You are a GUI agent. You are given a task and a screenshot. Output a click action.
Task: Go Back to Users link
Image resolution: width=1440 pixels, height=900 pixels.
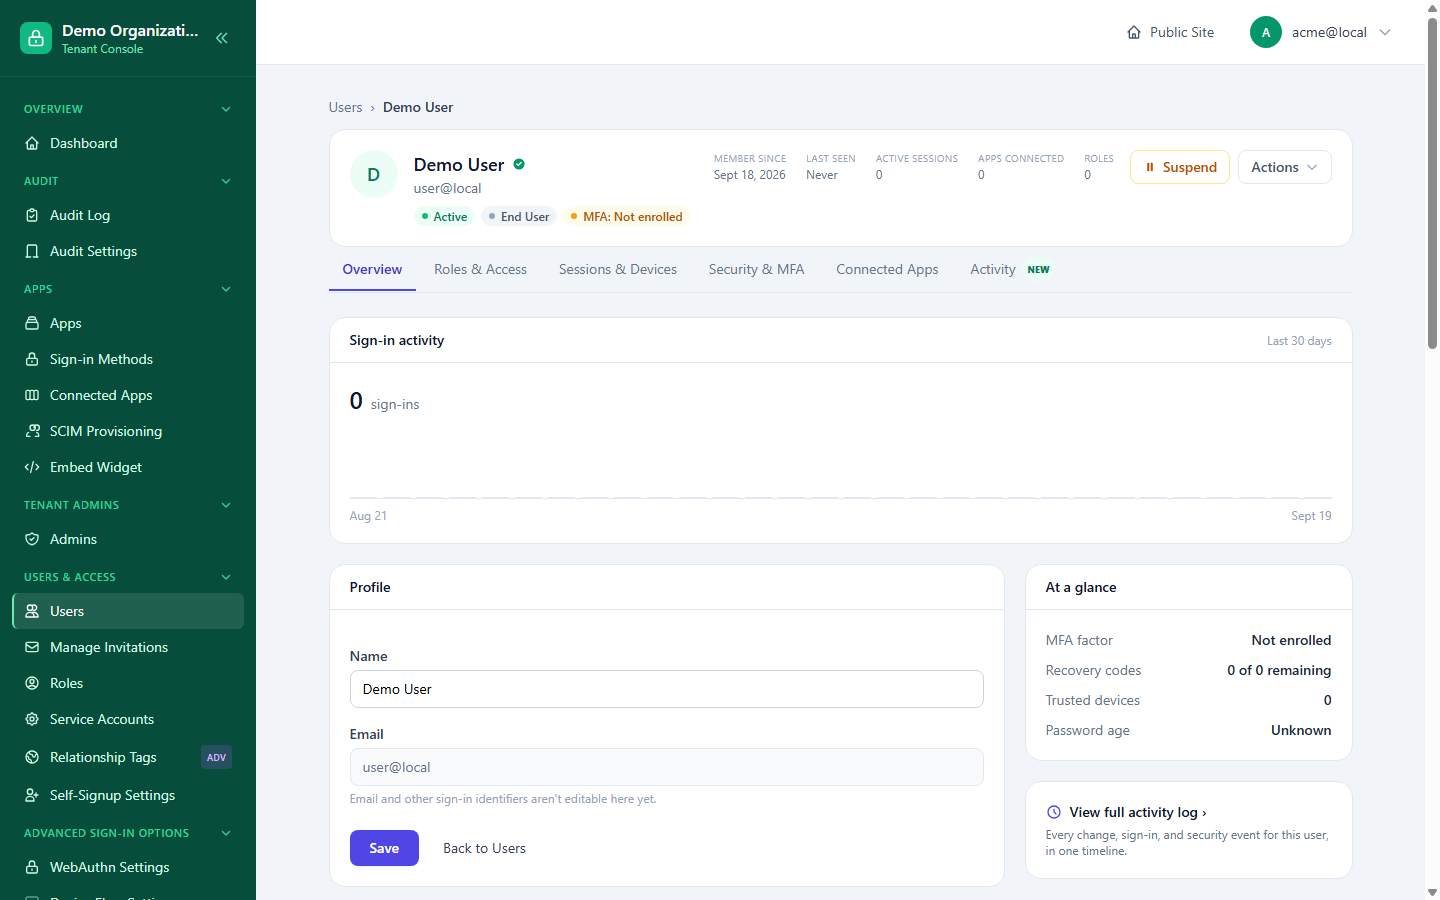(484, 848)
